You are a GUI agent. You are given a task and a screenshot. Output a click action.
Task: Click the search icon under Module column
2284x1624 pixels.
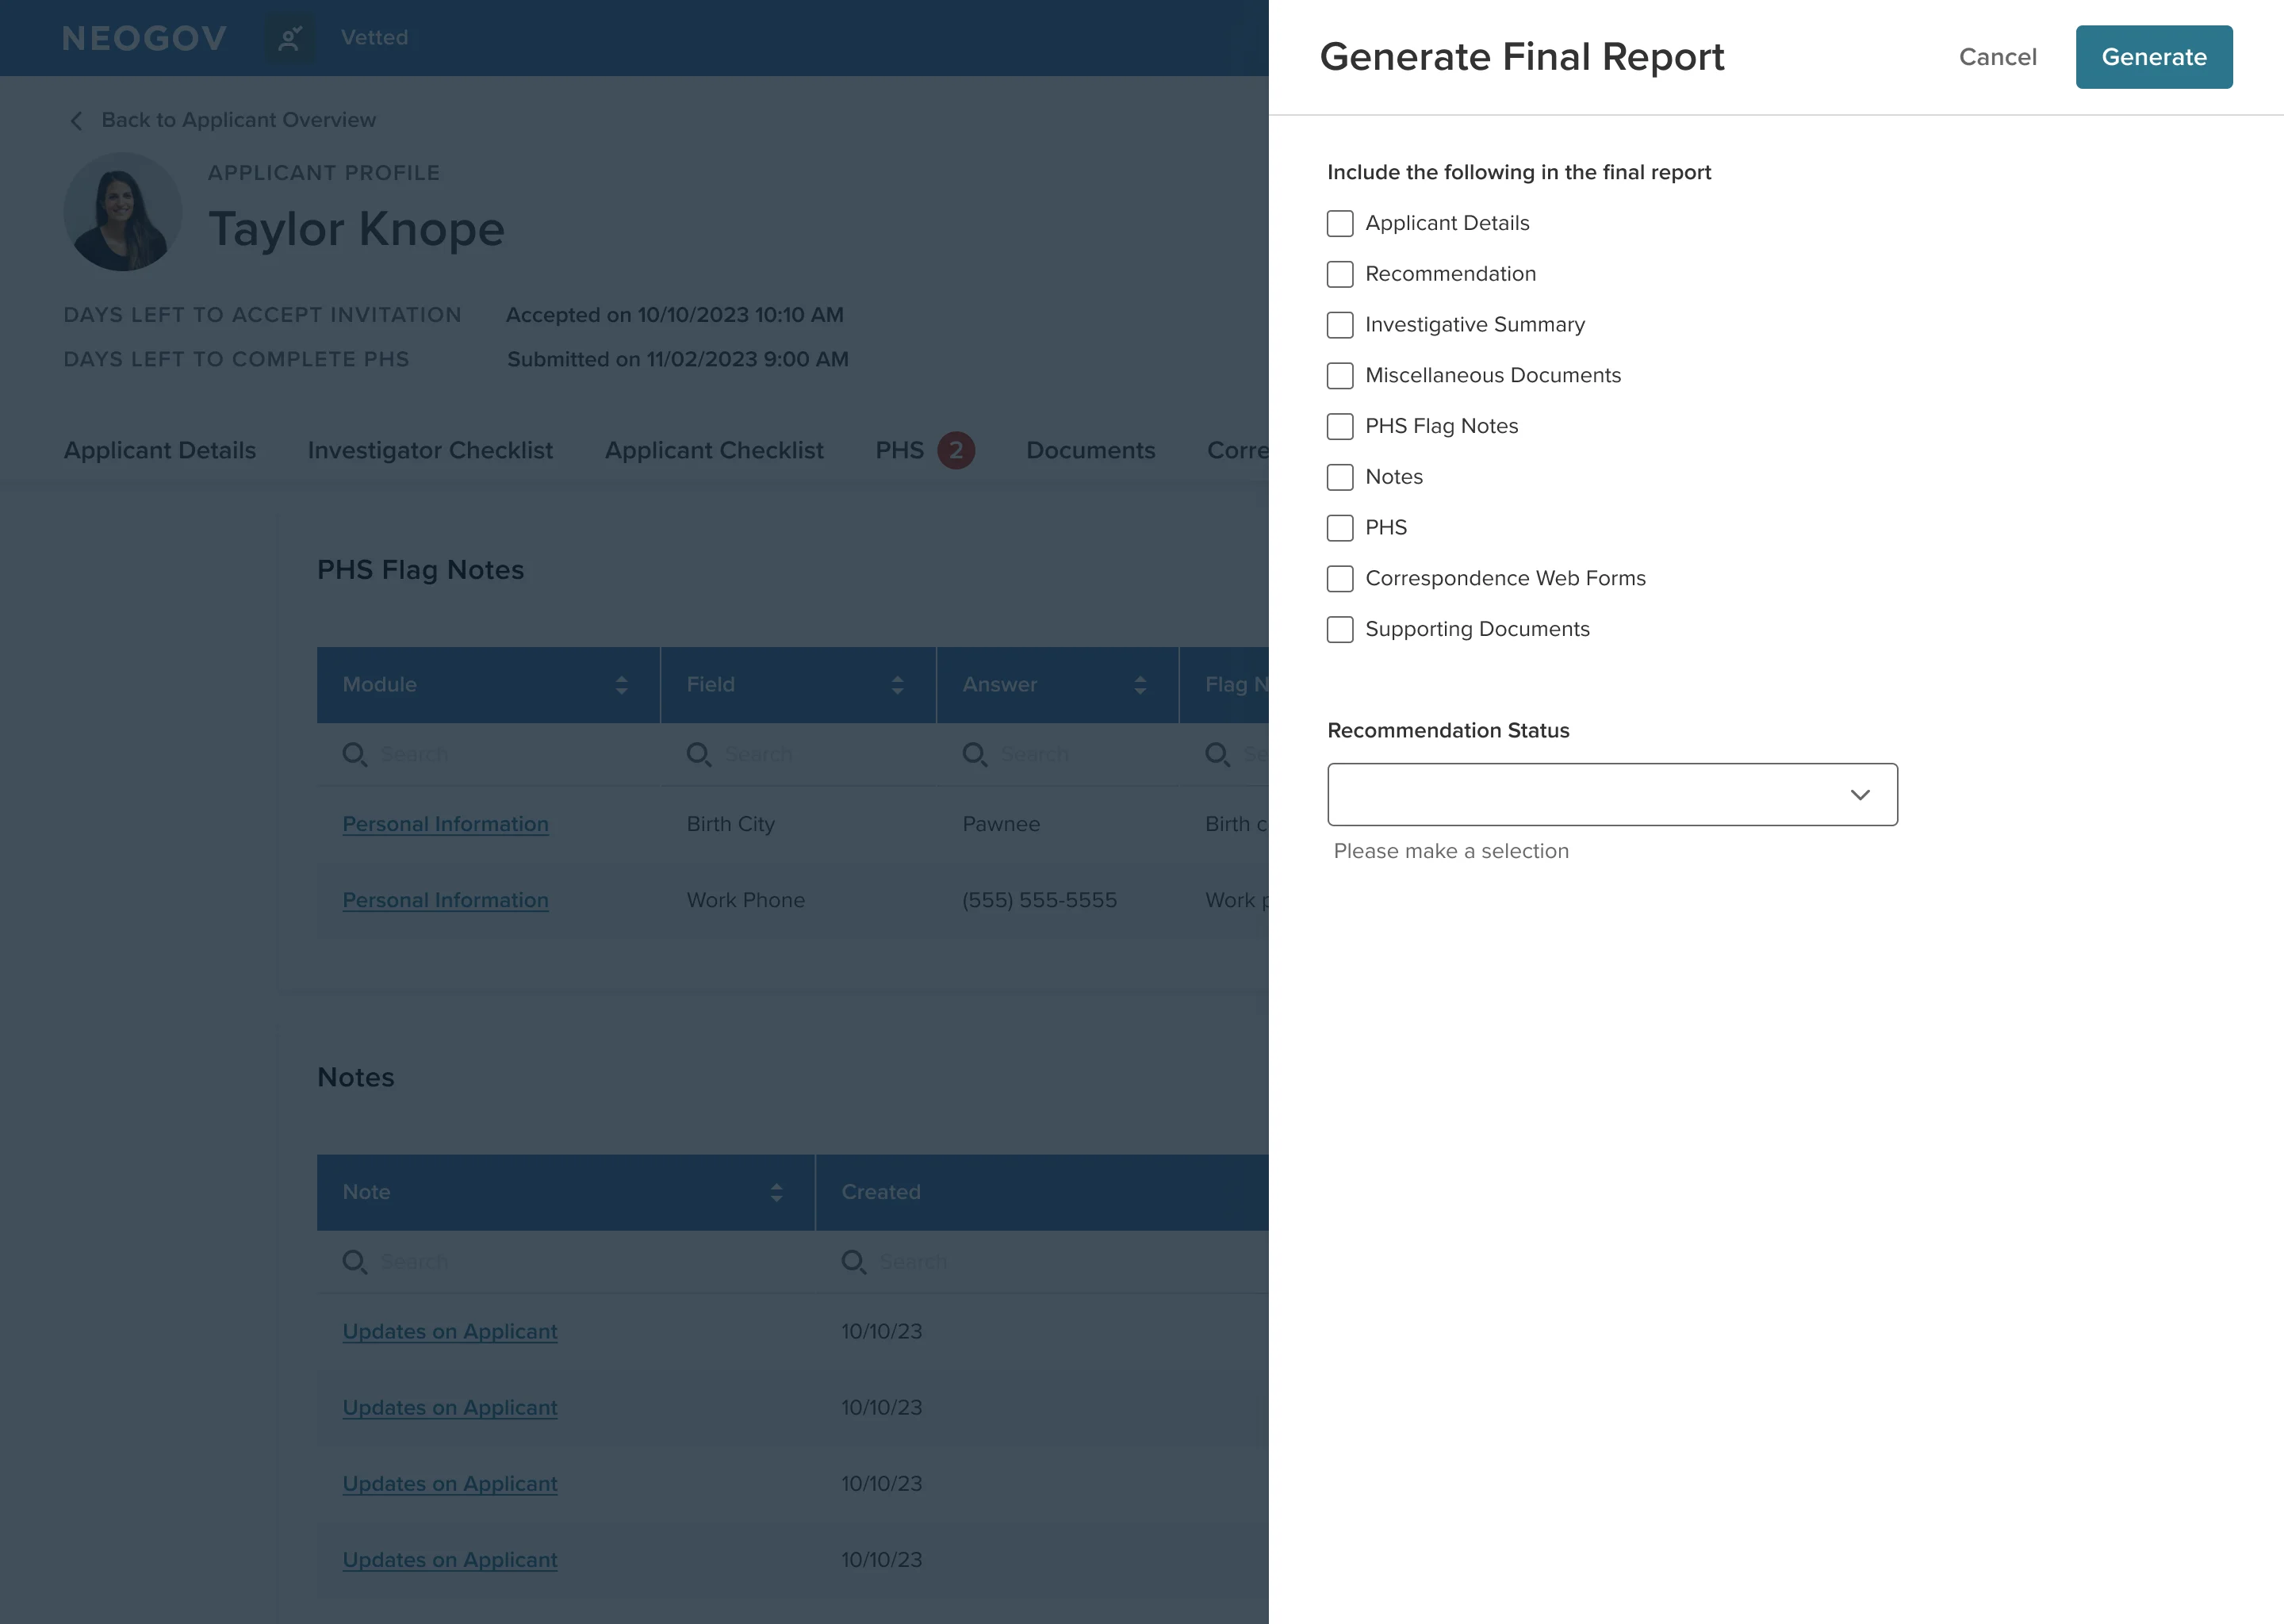355,754
